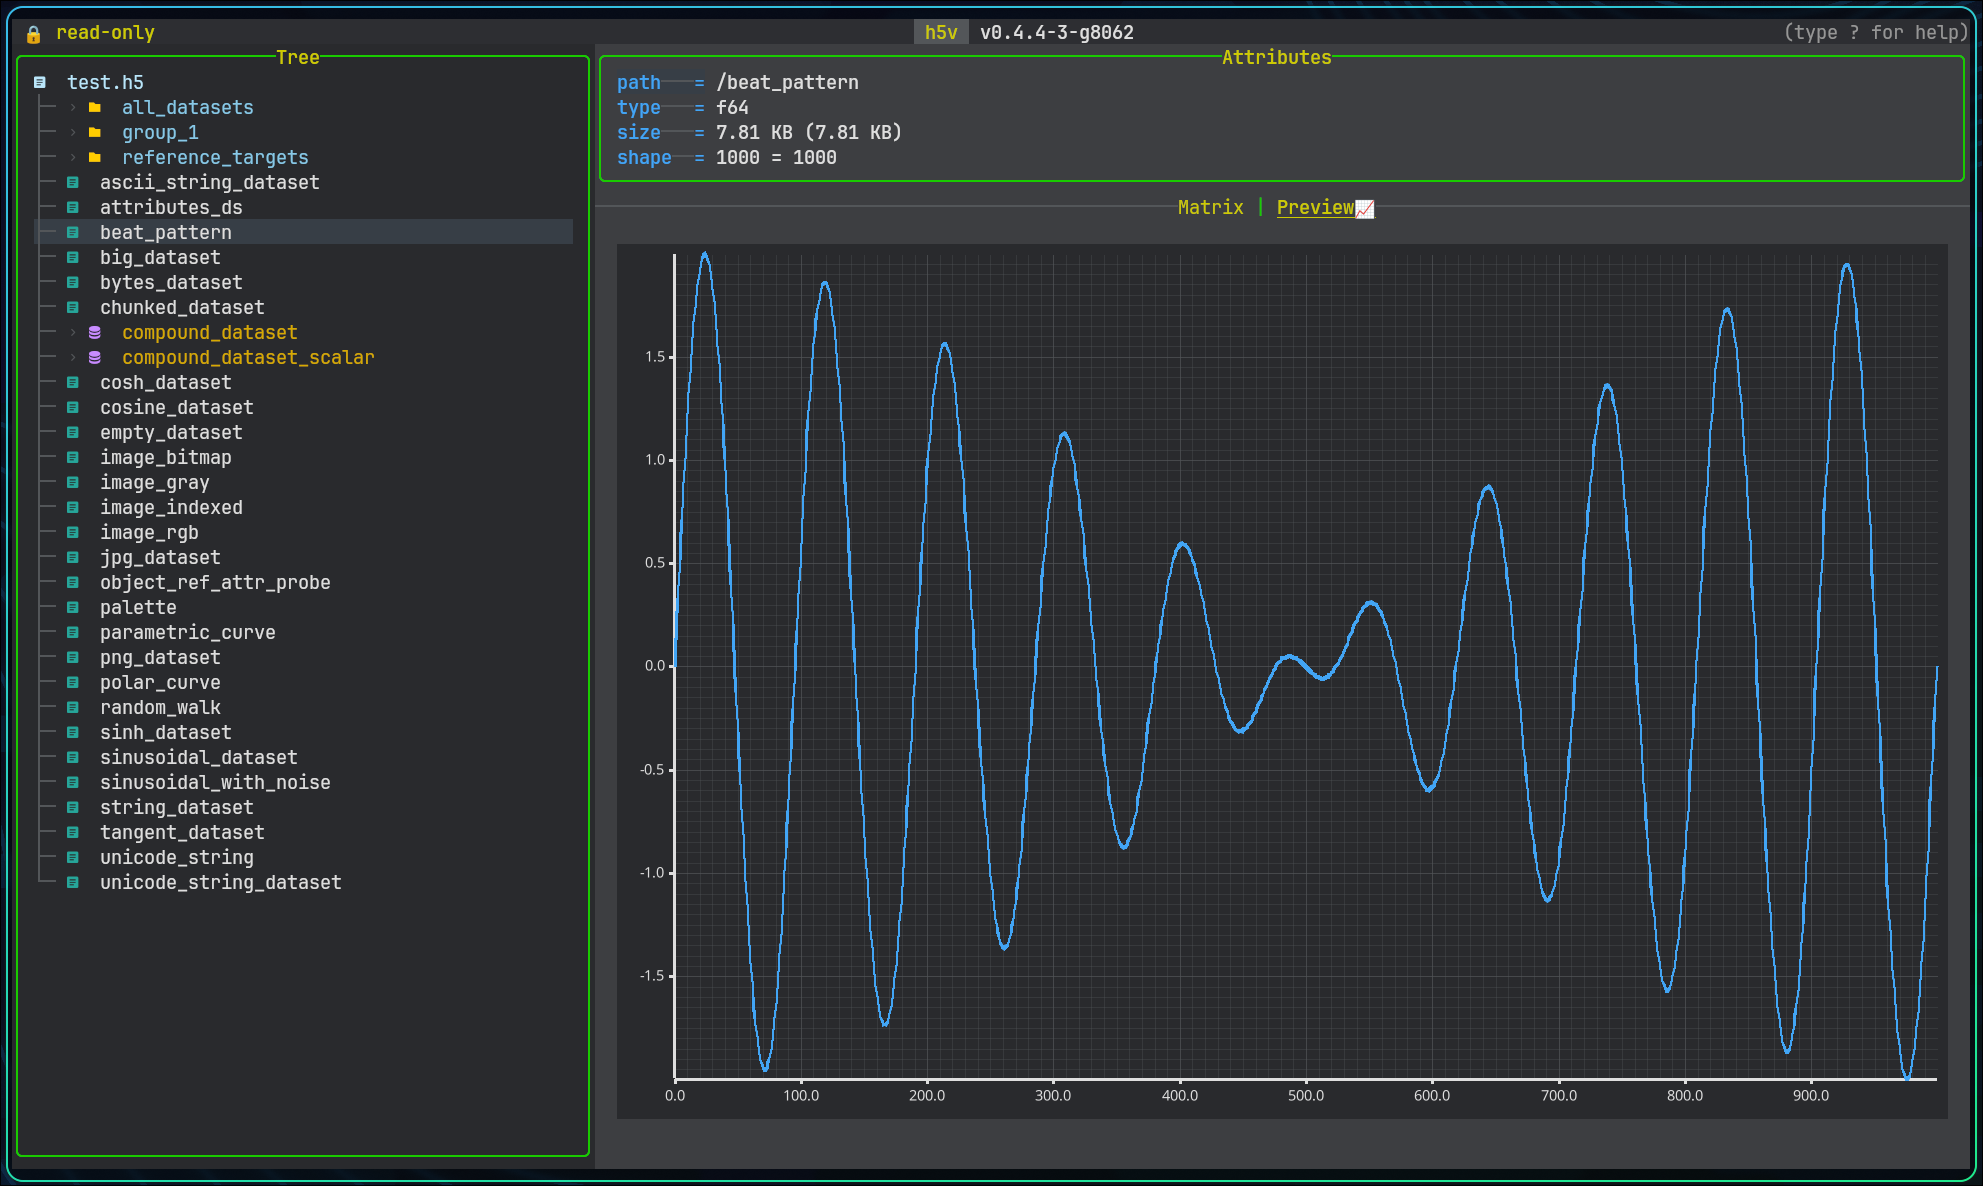Click the first peak of the plotted curve
The width and height of the screenshot is (1983, 1186).
(x=705, y=255)
